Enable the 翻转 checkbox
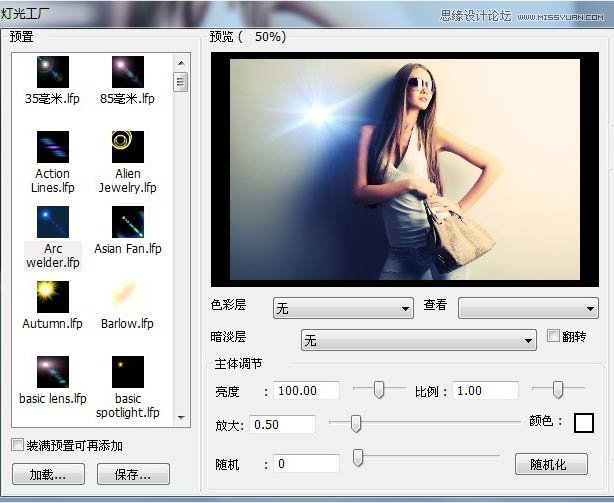The image size is (614, 503). coord(554,337)
